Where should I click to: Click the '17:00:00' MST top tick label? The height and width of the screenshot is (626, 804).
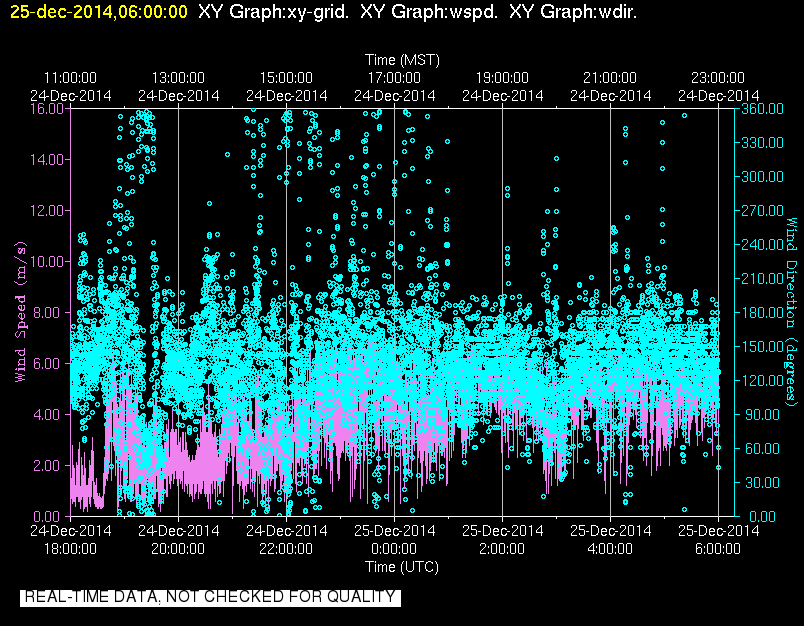coord(394,78)
